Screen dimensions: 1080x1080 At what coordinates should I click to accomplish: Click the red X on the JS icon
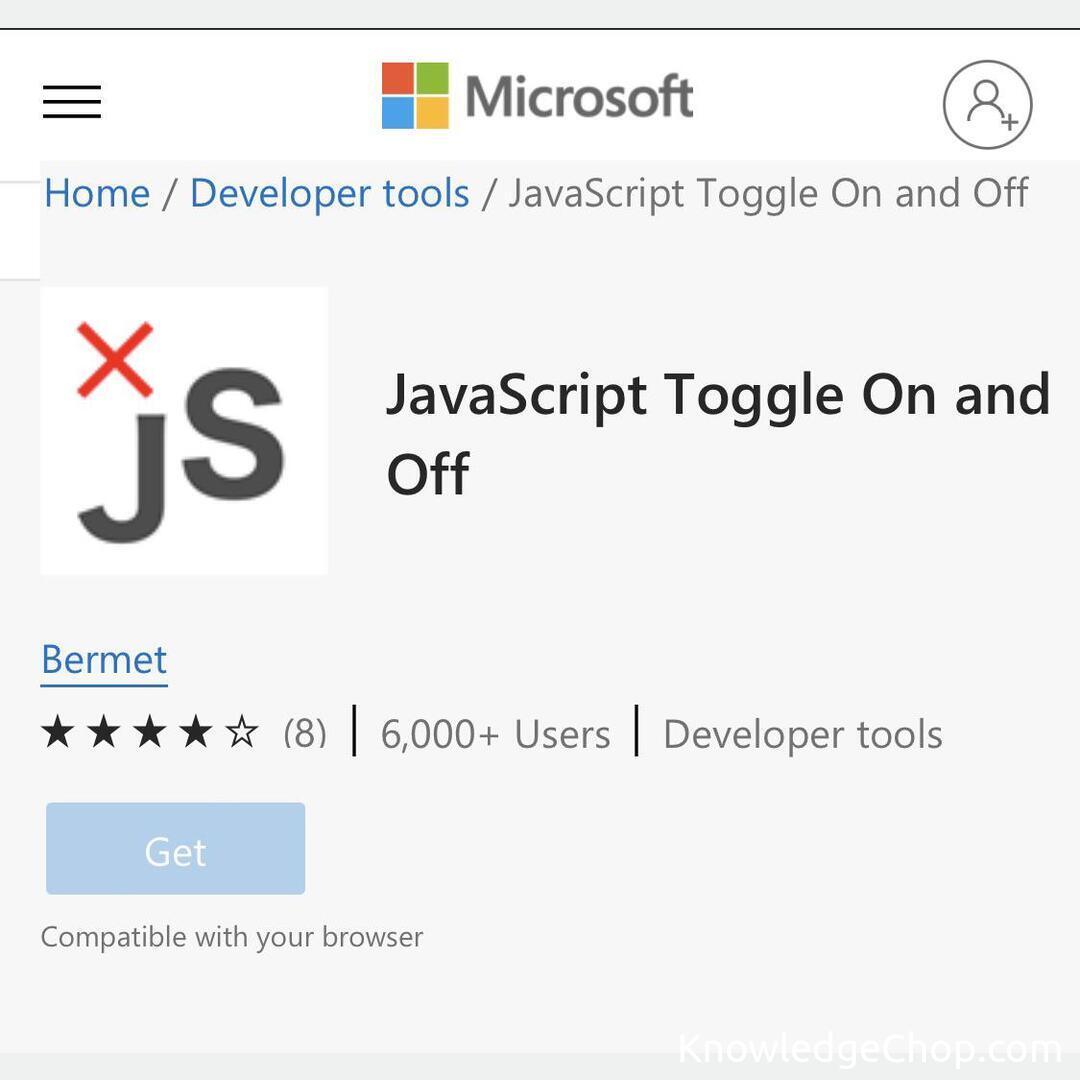pyautogui.click(x=115, y=359)
